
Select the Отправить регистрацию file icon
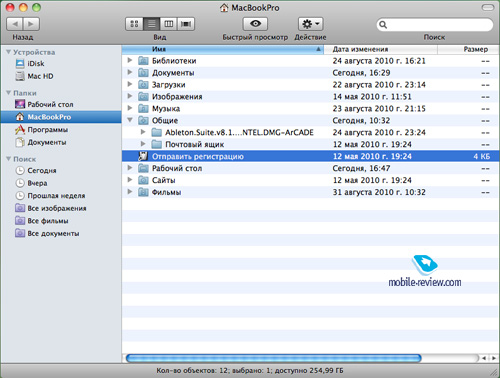coord(143,156)
